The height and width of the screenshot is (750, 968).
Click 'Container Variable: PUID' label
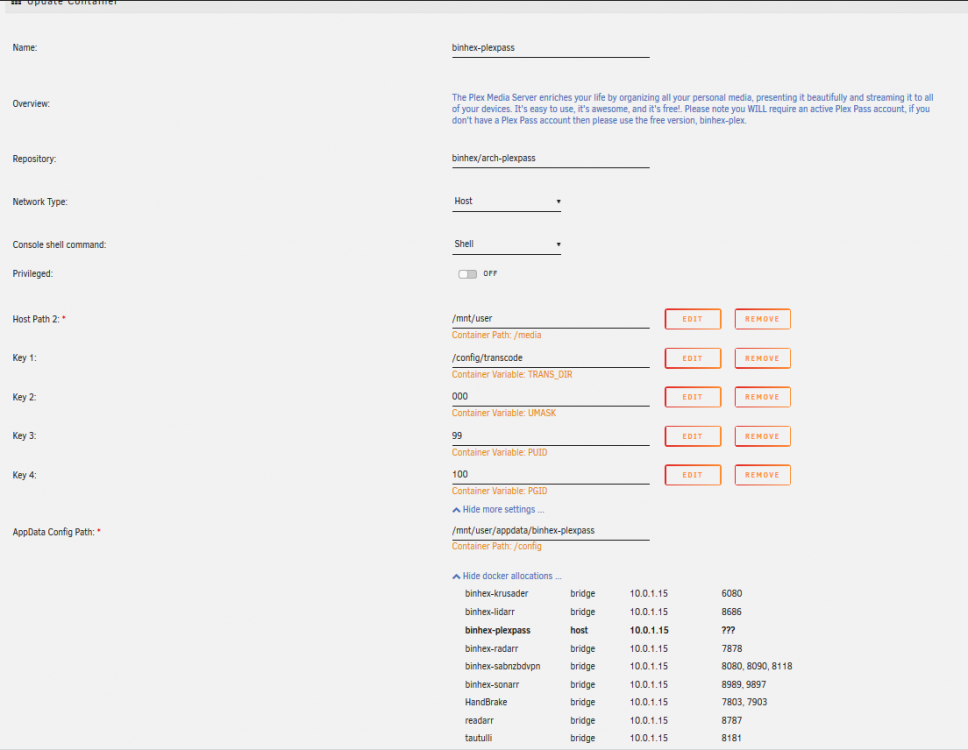tap(499, 452)
